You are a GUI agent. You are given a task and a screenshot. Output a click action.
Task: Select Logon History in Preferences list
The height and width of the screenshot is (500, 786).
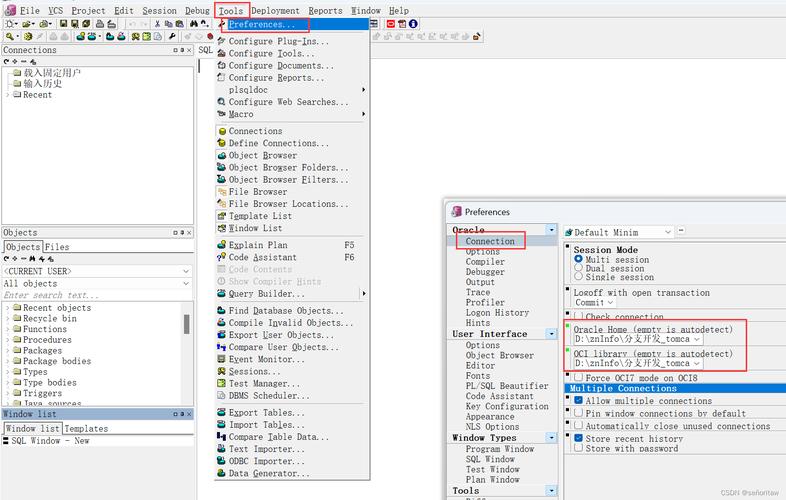[497, 312]
